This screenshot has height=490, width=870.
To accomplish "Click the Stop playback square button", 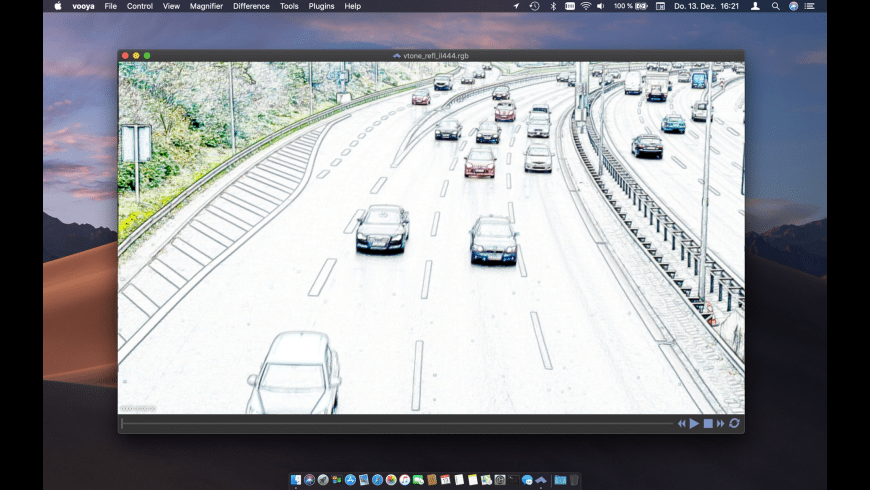I will click(708, 424).
